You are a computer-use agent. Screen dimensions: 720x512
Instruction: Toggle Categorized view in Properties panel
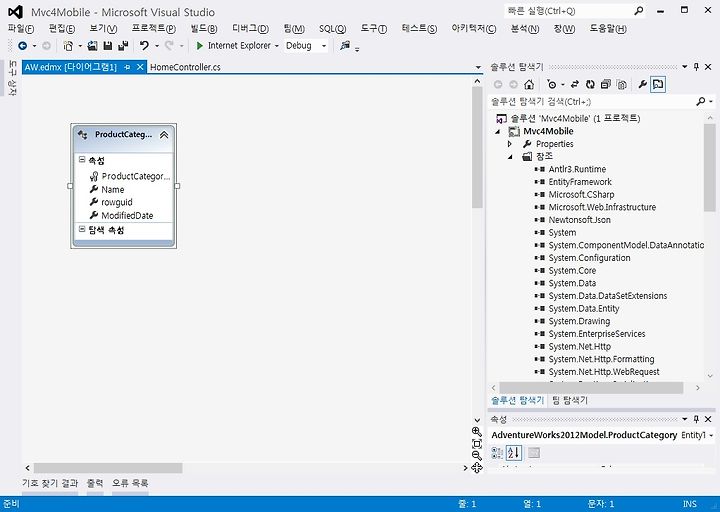(x=497, y=453)
